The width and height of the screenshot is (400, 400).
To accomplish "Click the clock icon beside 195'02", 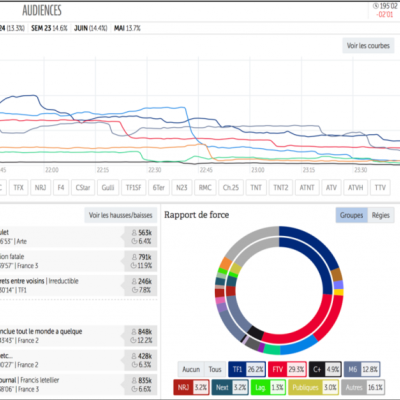I will [x=375, y=6].
